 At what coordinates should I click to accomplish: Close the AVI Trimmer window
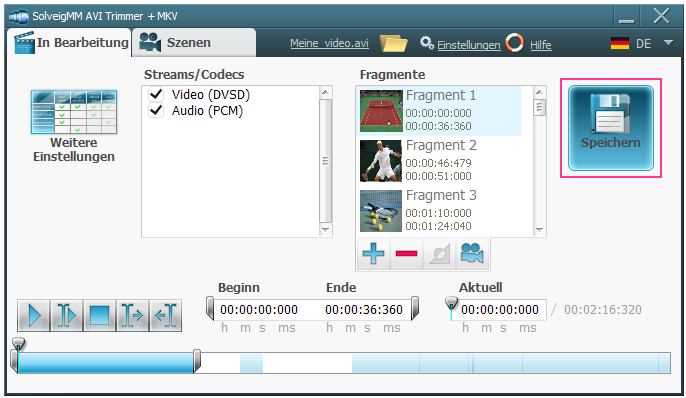click(661, 16)
